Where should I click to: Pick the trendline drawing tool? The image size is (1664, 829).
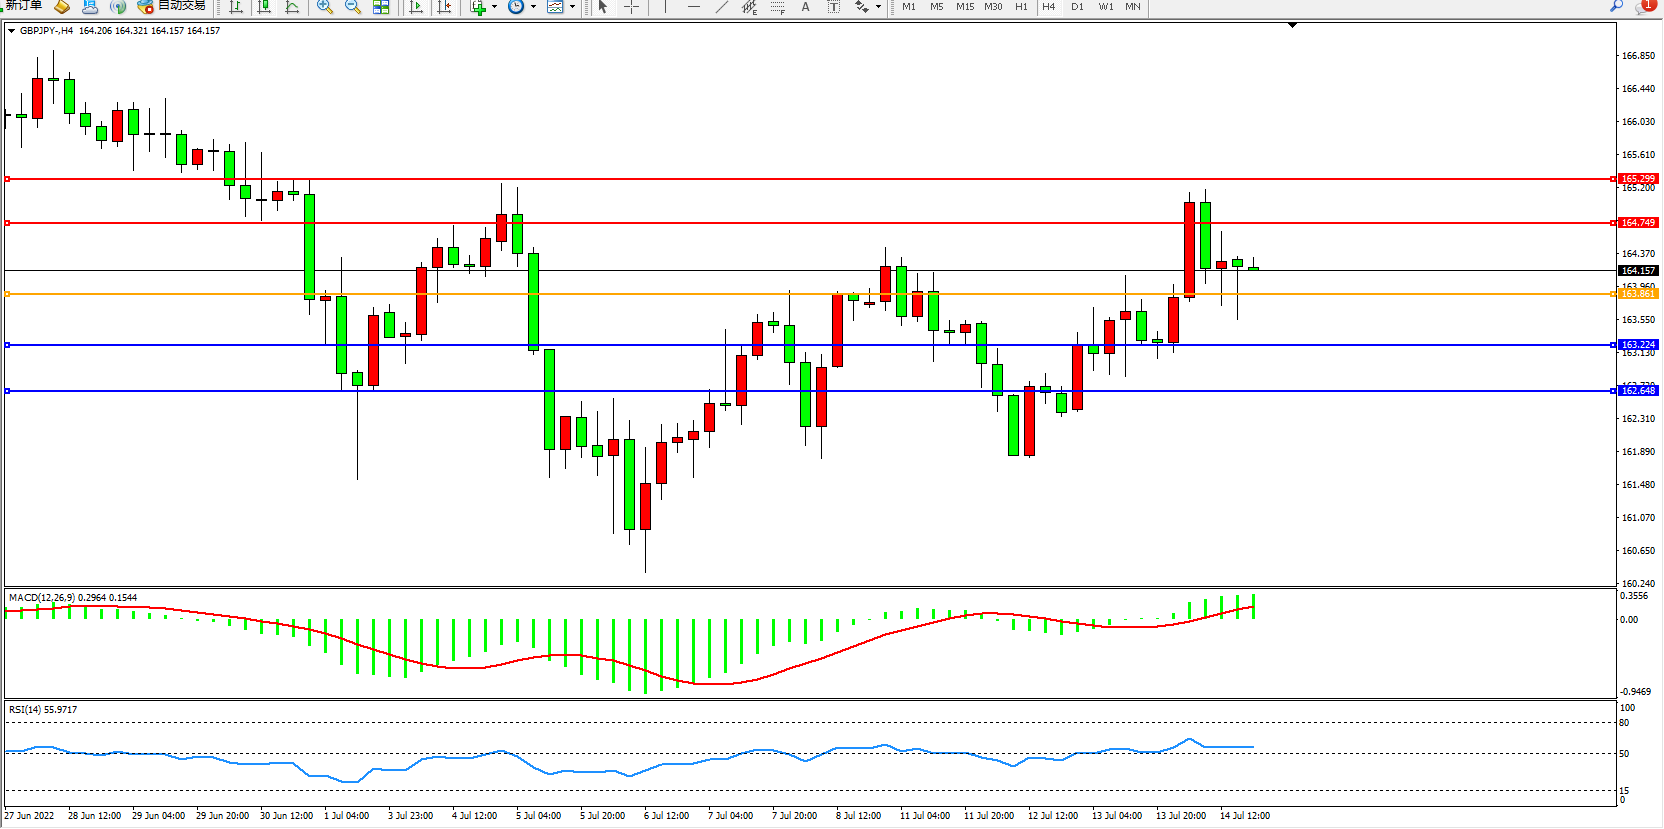pyautogui.click(x=722, y=7)
